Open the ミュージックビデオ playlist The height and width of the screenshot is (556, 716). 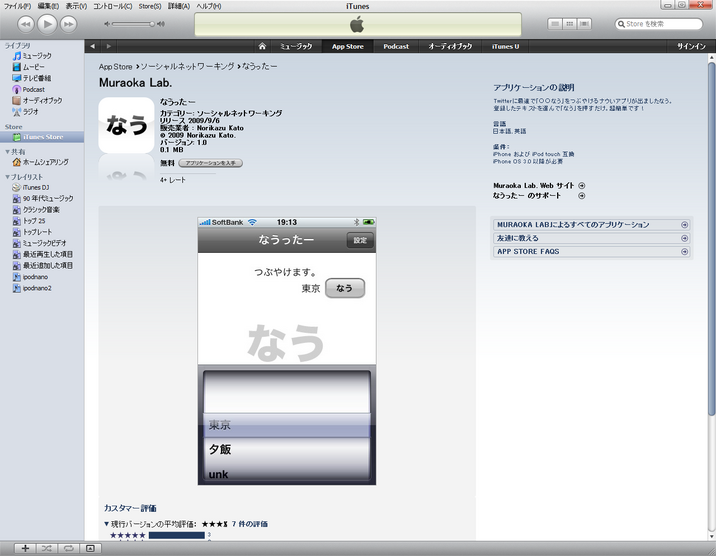39,243
